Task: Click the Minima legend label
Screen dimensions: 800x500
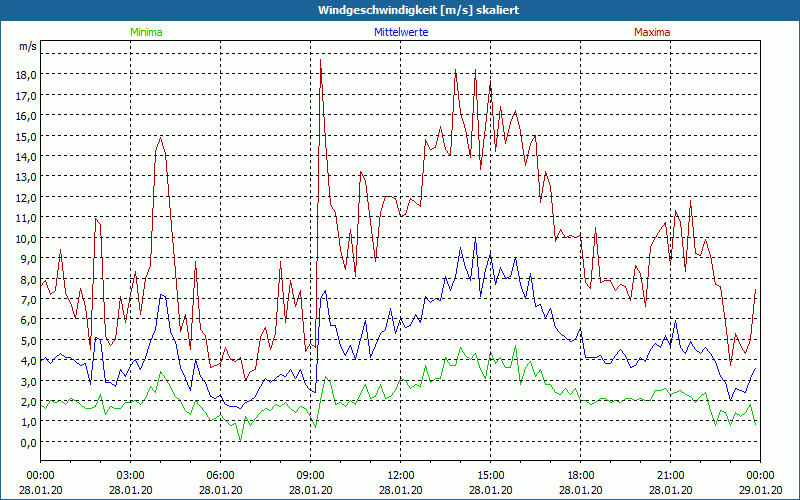Action: click(145, 32)
